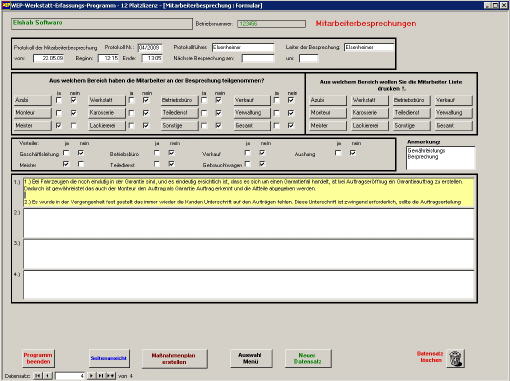The image size is (510, 381).
Task: Click 'Maßnahmenplan erstellen' button
Action: click(x=174, y=359)
